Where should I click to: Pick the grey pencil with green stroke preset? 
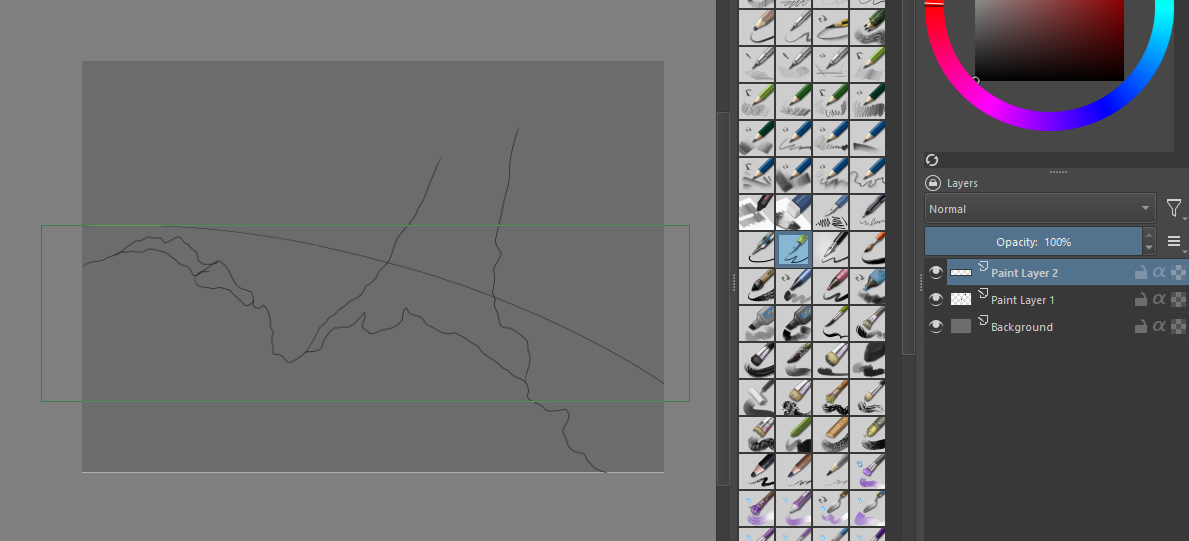click(830, 471)
